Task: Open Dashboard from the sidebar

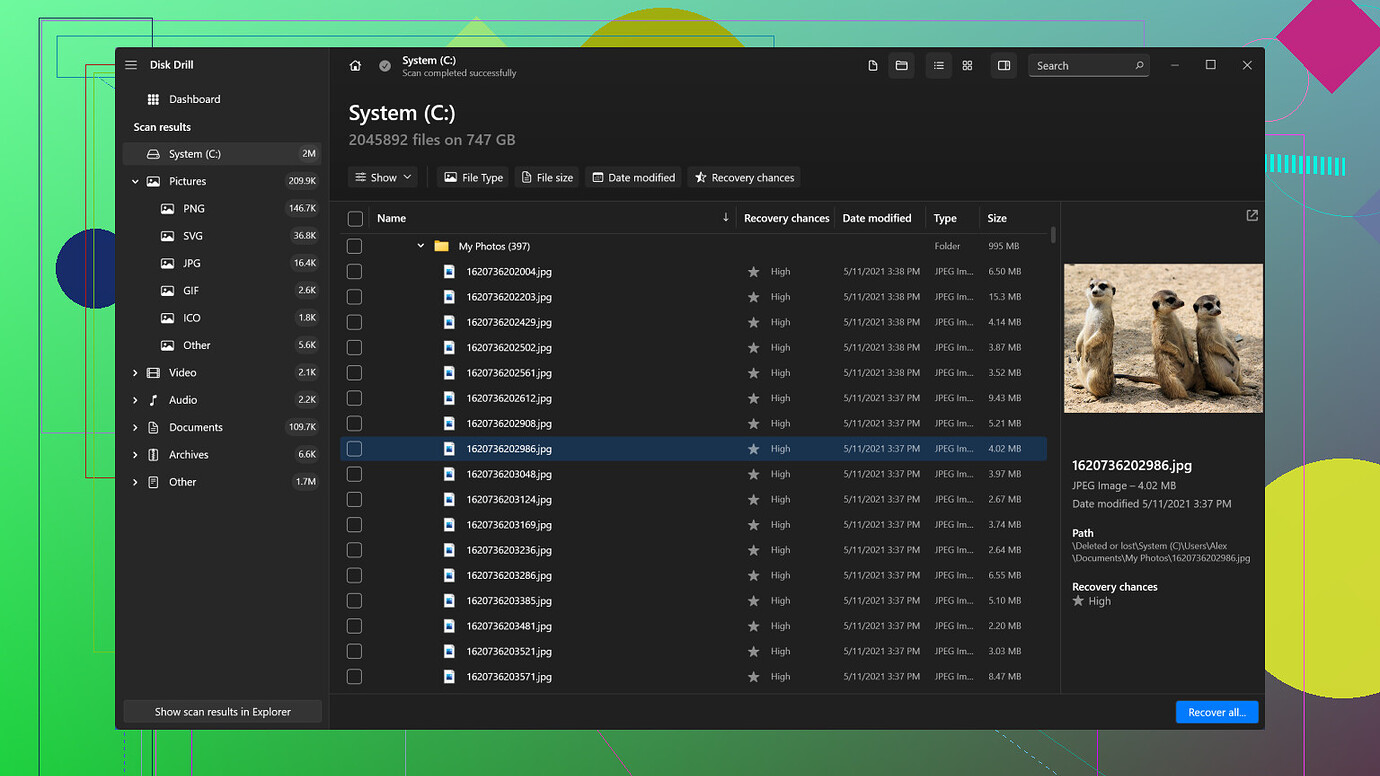Action: [194, 100]
